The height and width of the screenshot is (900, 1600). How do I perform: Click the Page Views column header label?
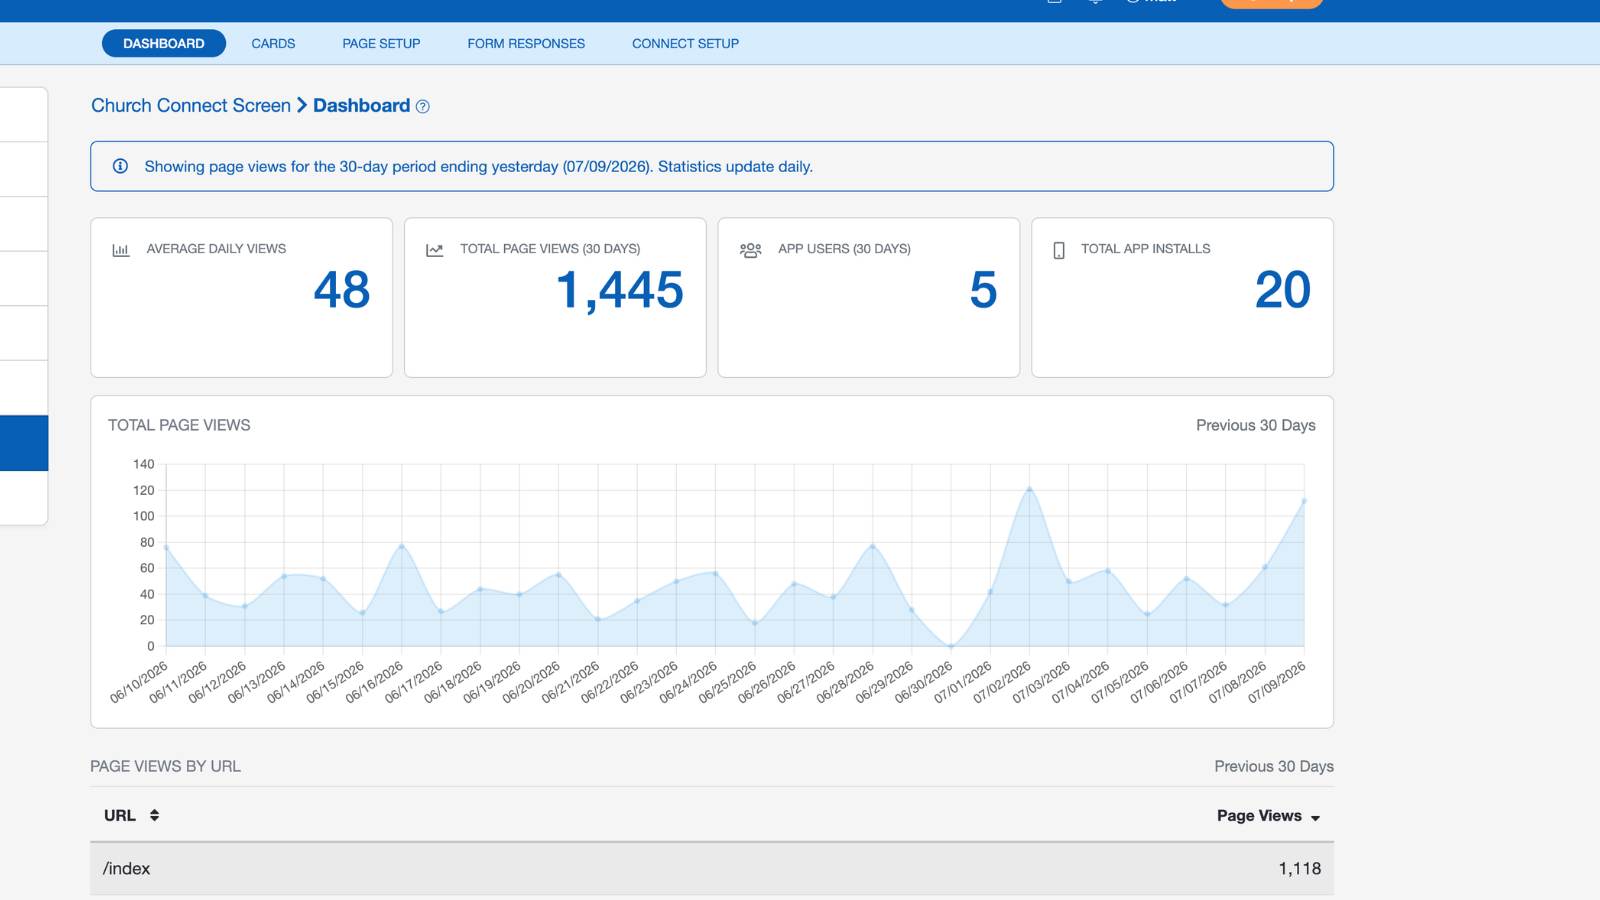(1259, 815)
